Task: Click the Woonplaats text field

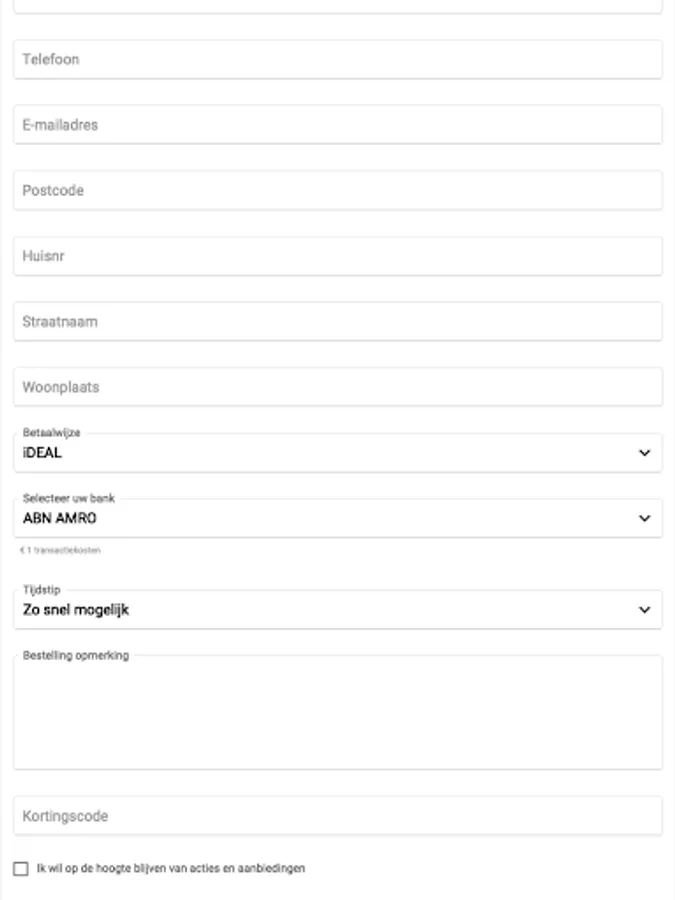Action: click(x=337, y=387)
